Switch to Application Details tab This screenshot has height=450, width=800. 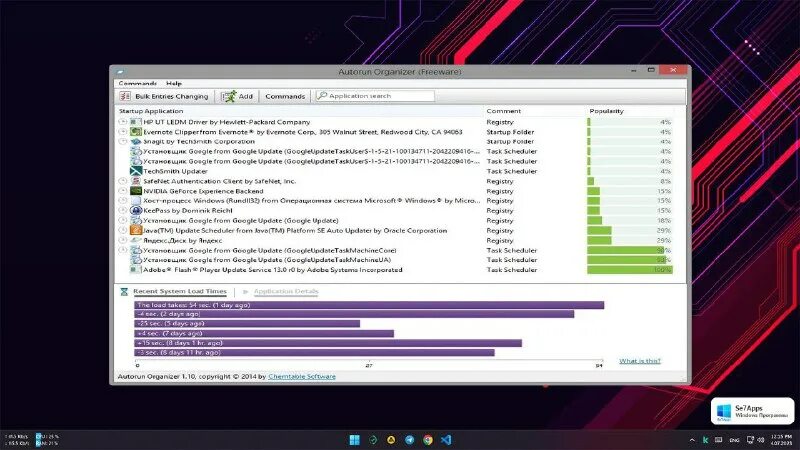tap(286, 291)
